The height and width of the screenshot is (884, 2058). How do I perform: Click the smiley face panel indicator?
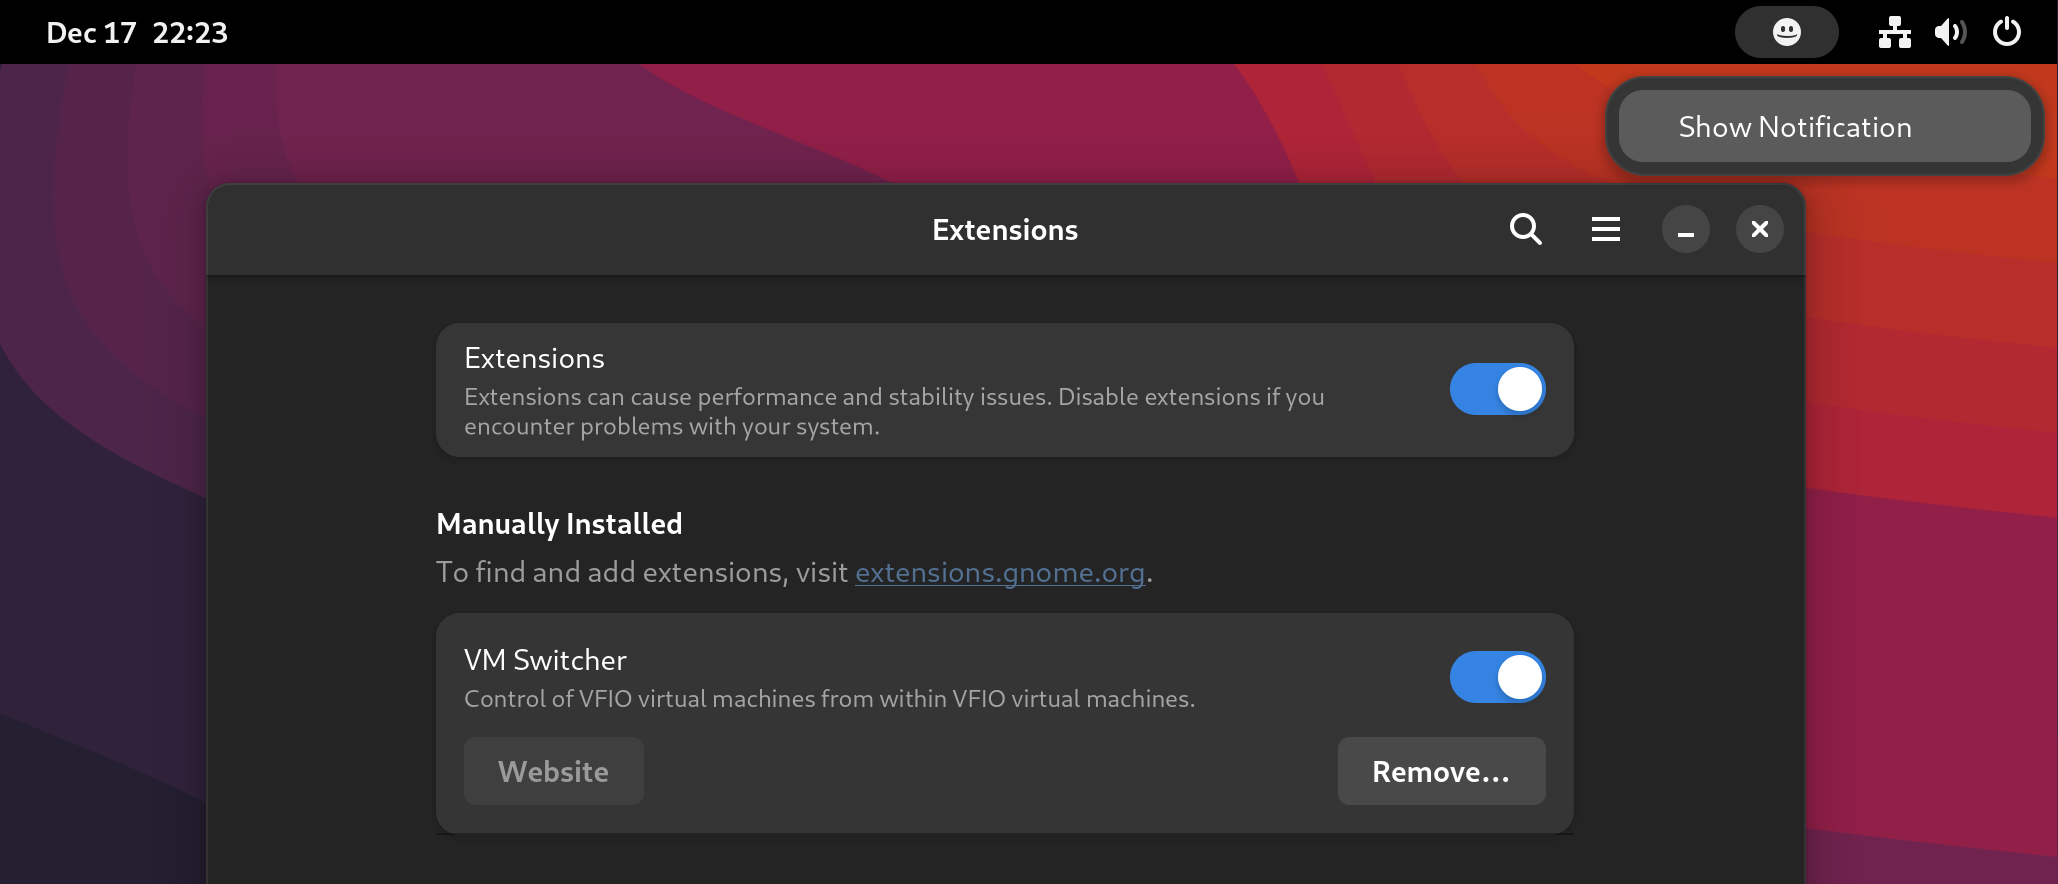(x=1786, y=33)
